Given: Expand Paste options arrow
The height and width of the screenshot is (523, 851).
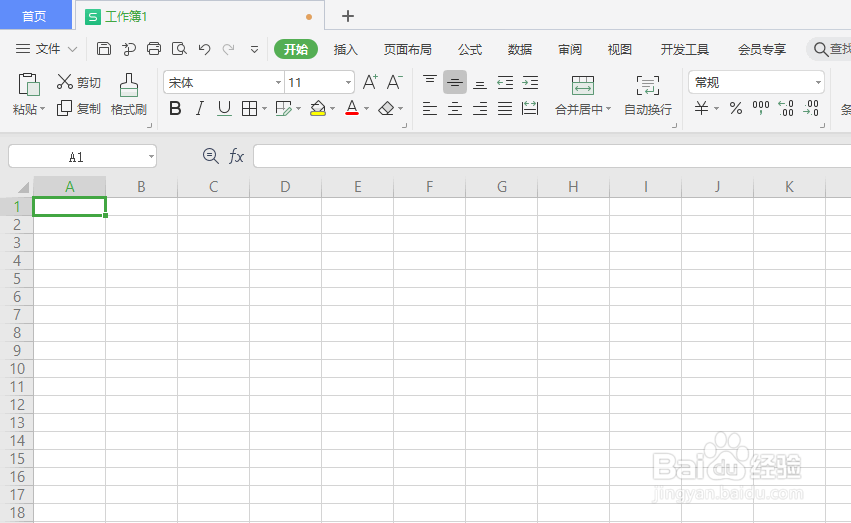Looking at the screenshot, I should (x=42, y=109).
